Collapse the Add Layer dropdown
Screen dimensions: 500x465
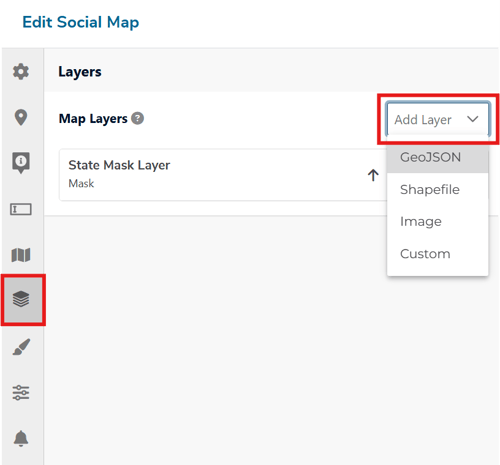click(x=437, y=119)
